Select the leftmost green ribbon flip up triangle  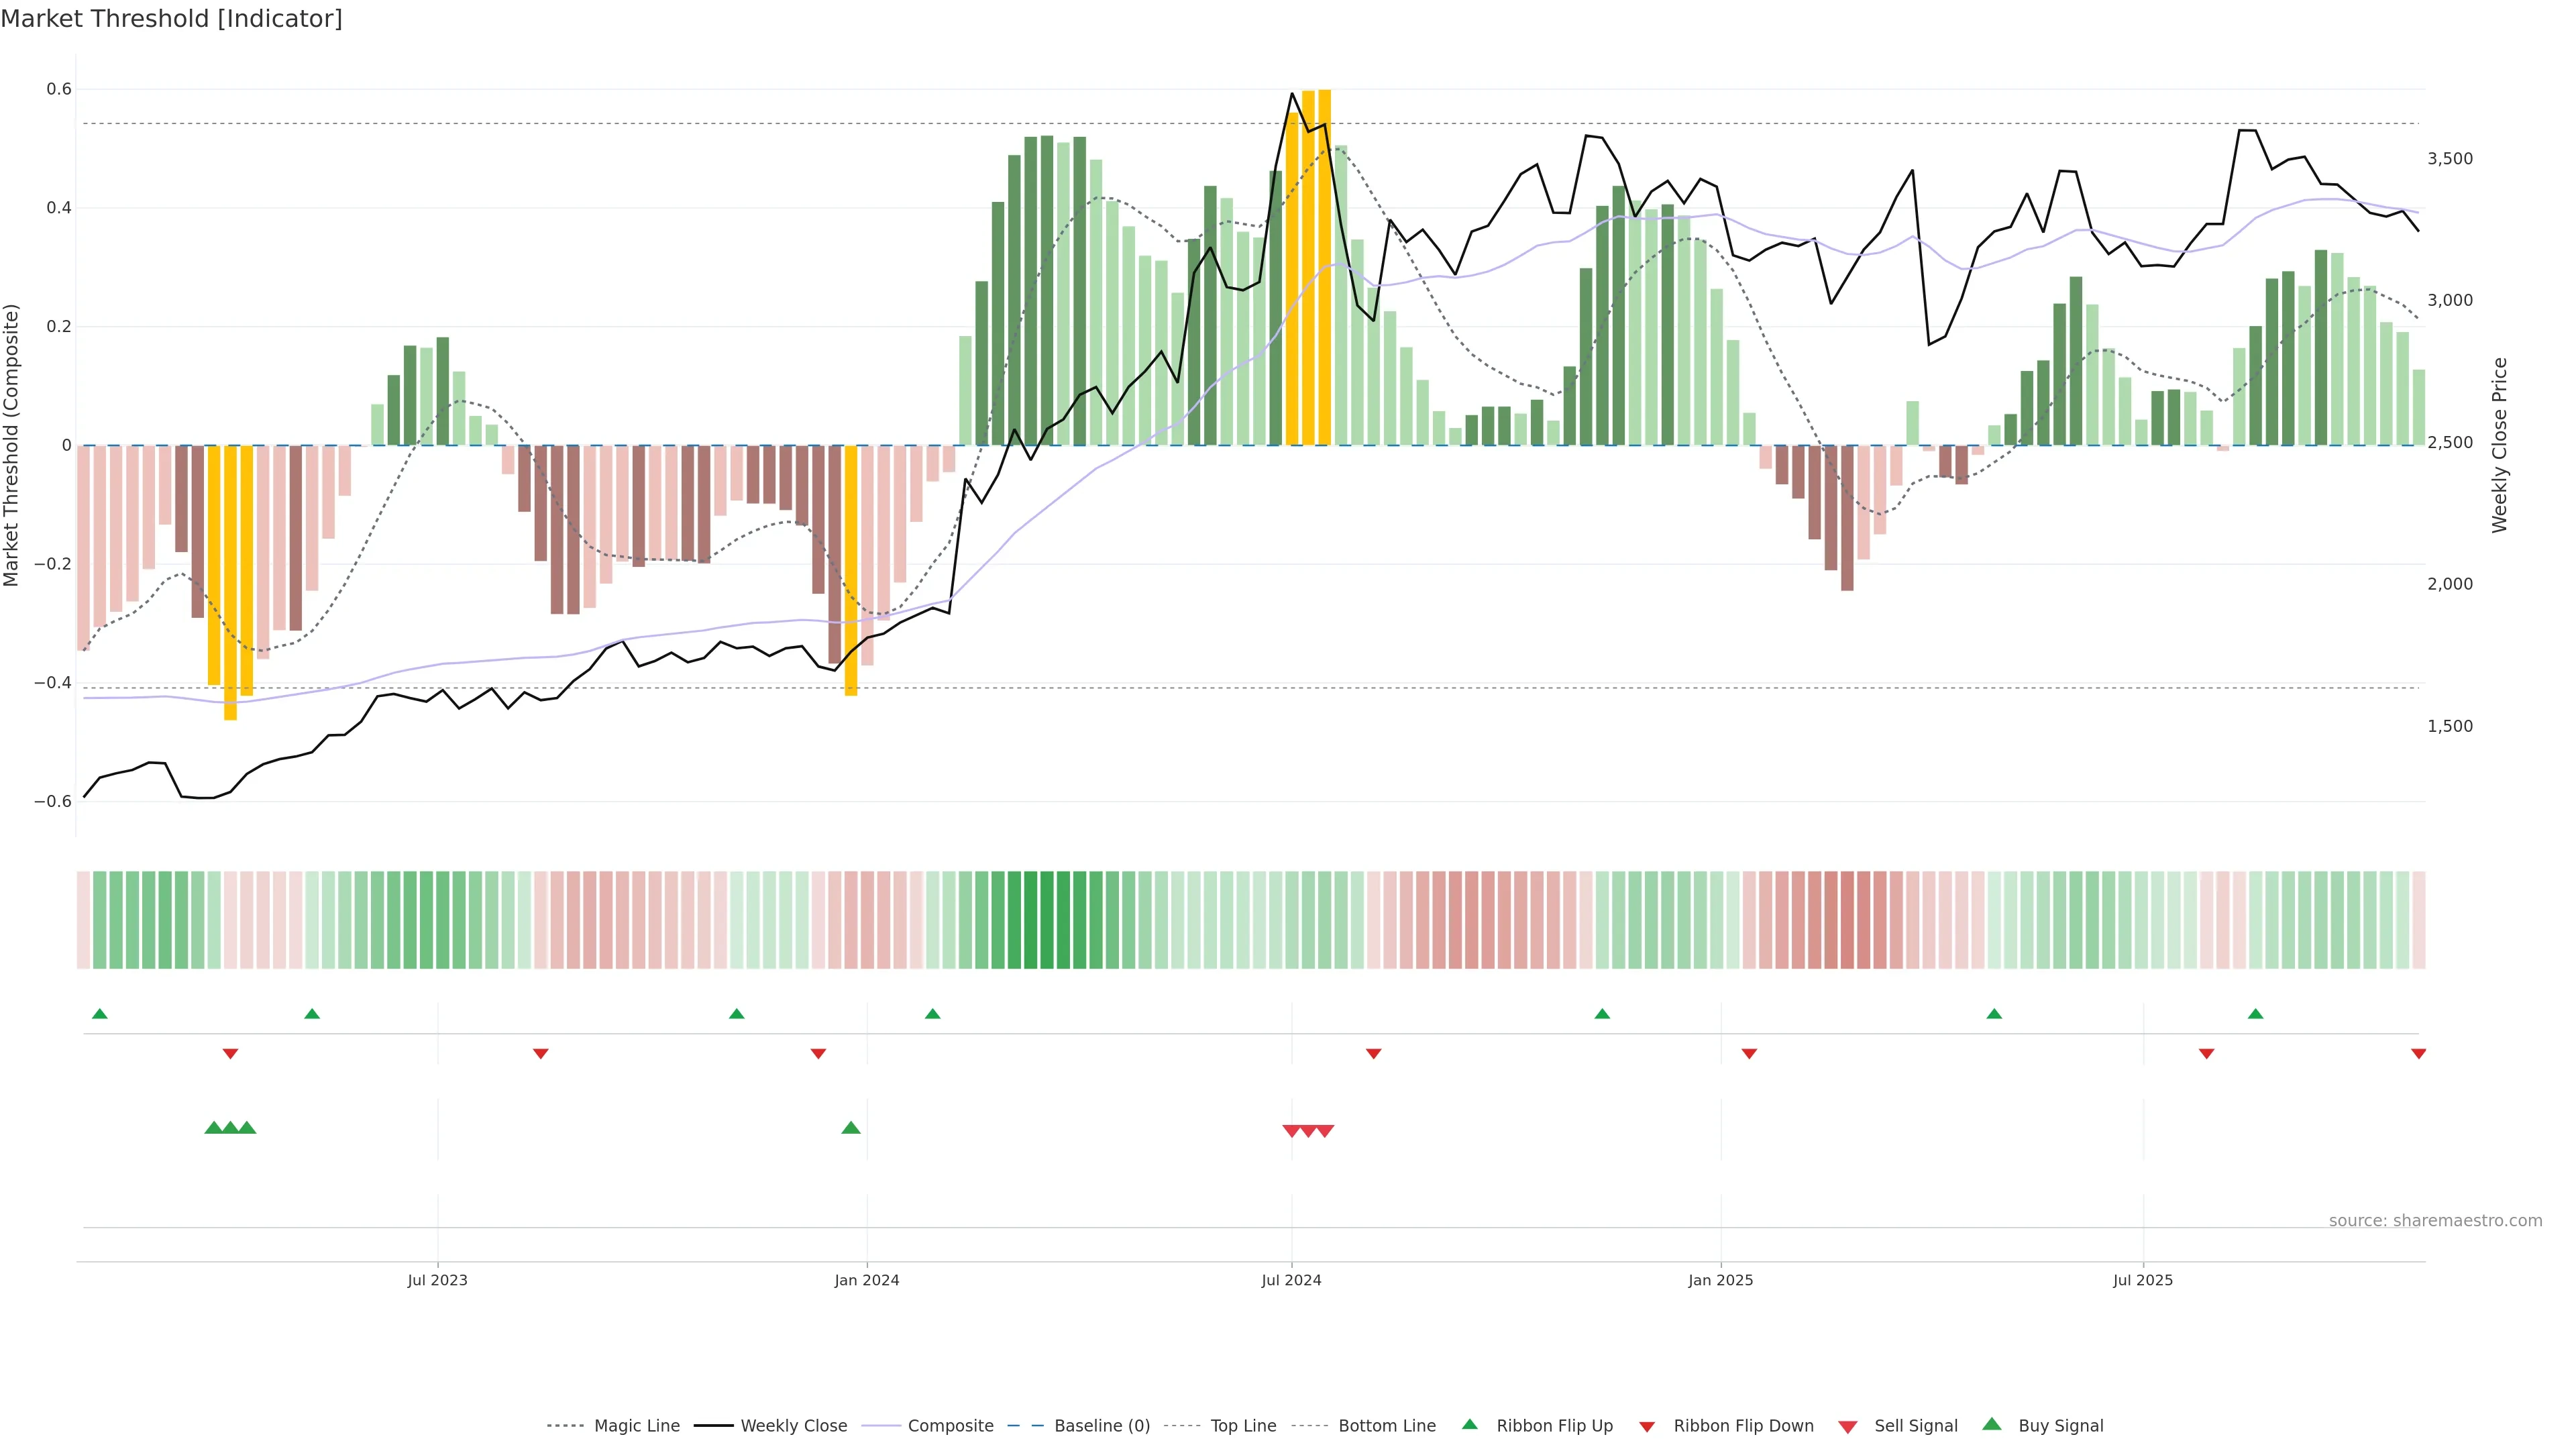tap(100, 1014)
